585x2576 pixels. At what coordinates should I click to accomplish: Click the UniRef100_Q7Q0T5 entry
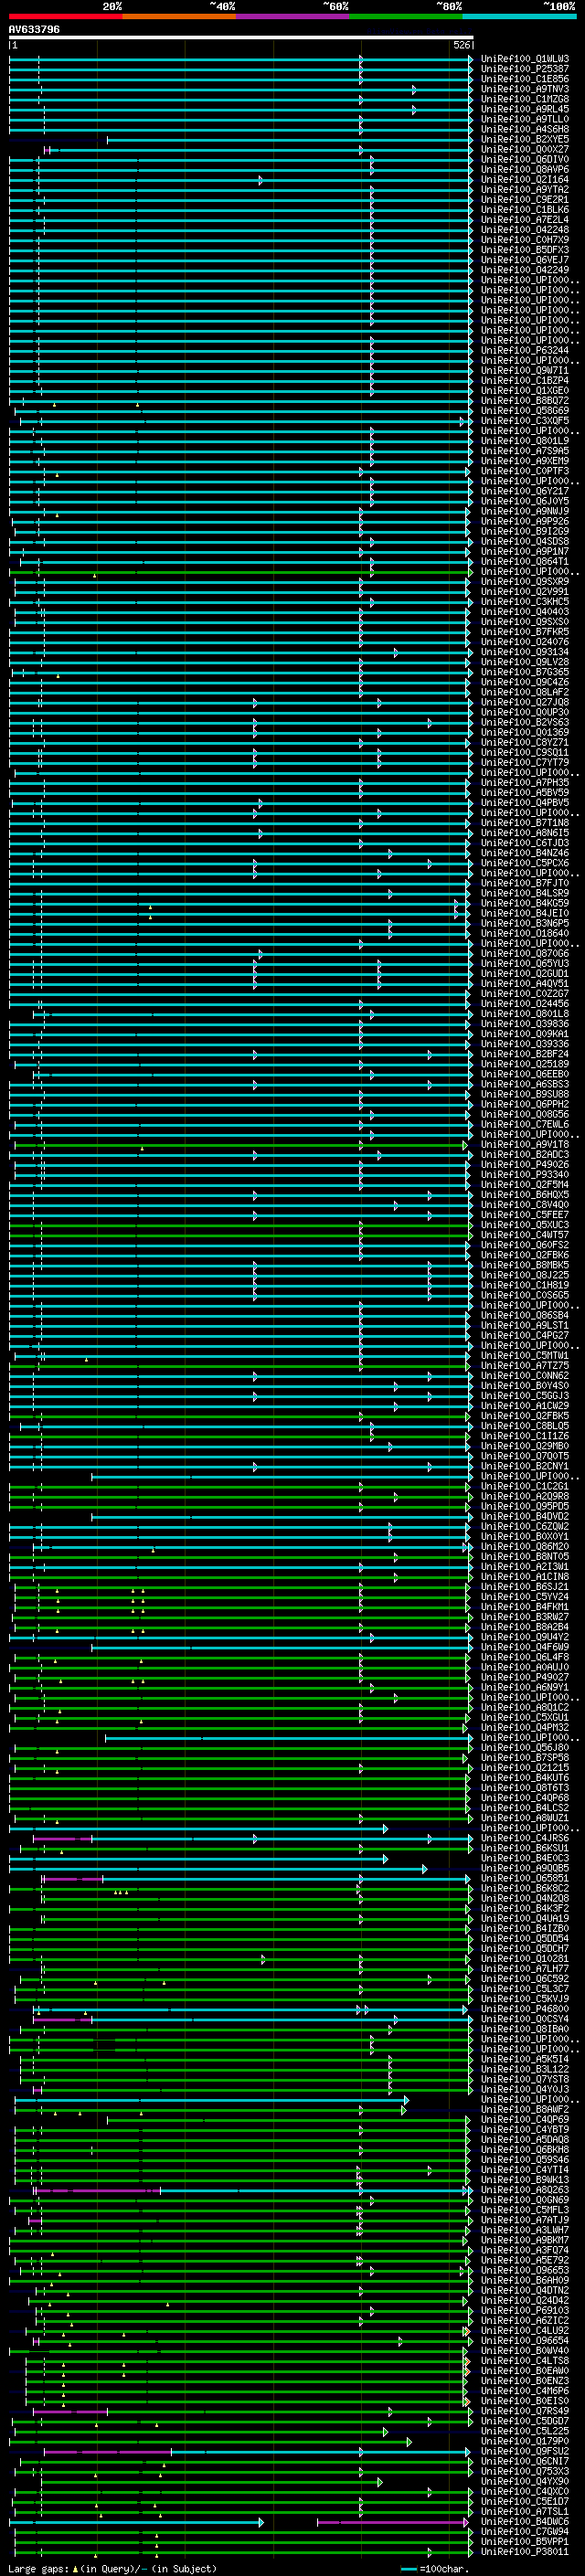525,1457
